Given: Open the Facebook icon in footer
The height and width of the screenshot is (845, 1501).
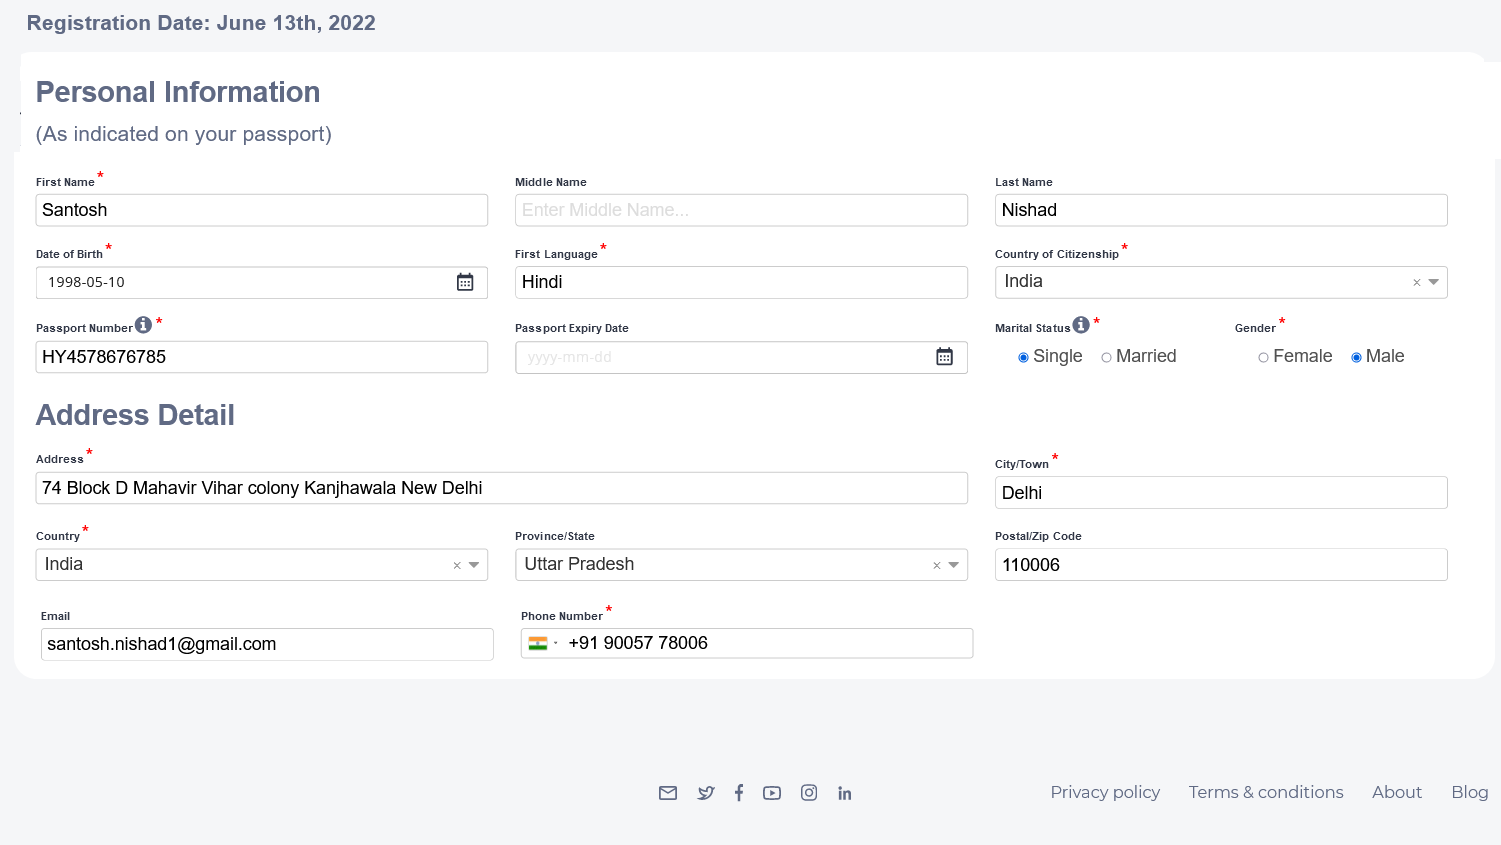Looking at the screenshot, I should coord(739,793).
